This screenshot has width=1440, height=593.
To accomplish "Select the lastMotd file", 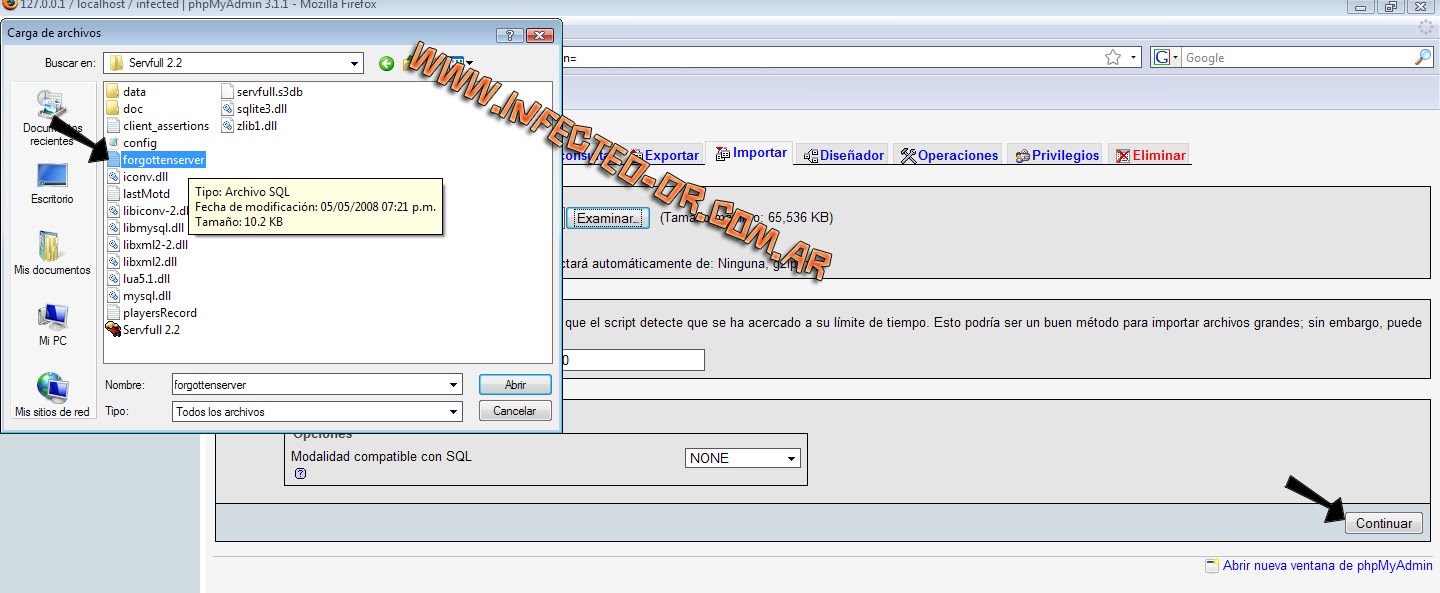I will 138,194.
